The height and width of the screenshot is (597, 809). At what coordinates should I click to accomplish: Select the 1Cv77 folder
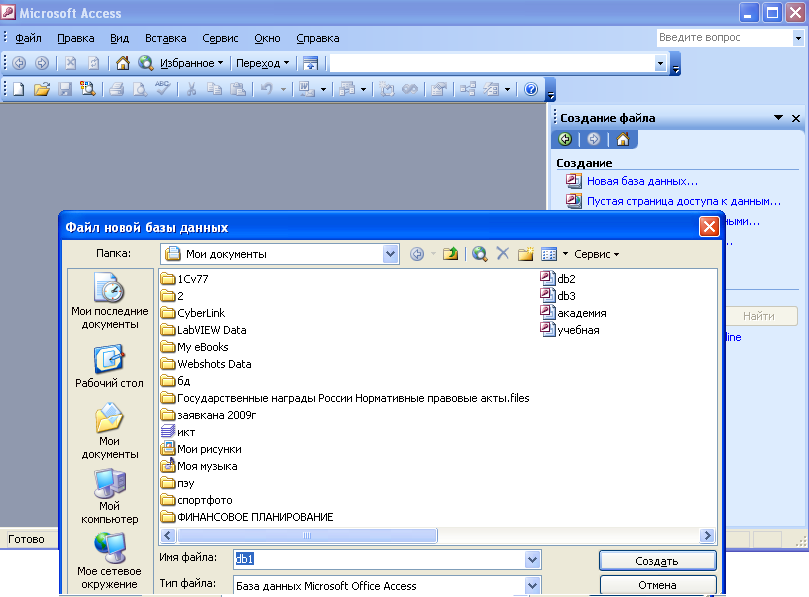[185, 279]
